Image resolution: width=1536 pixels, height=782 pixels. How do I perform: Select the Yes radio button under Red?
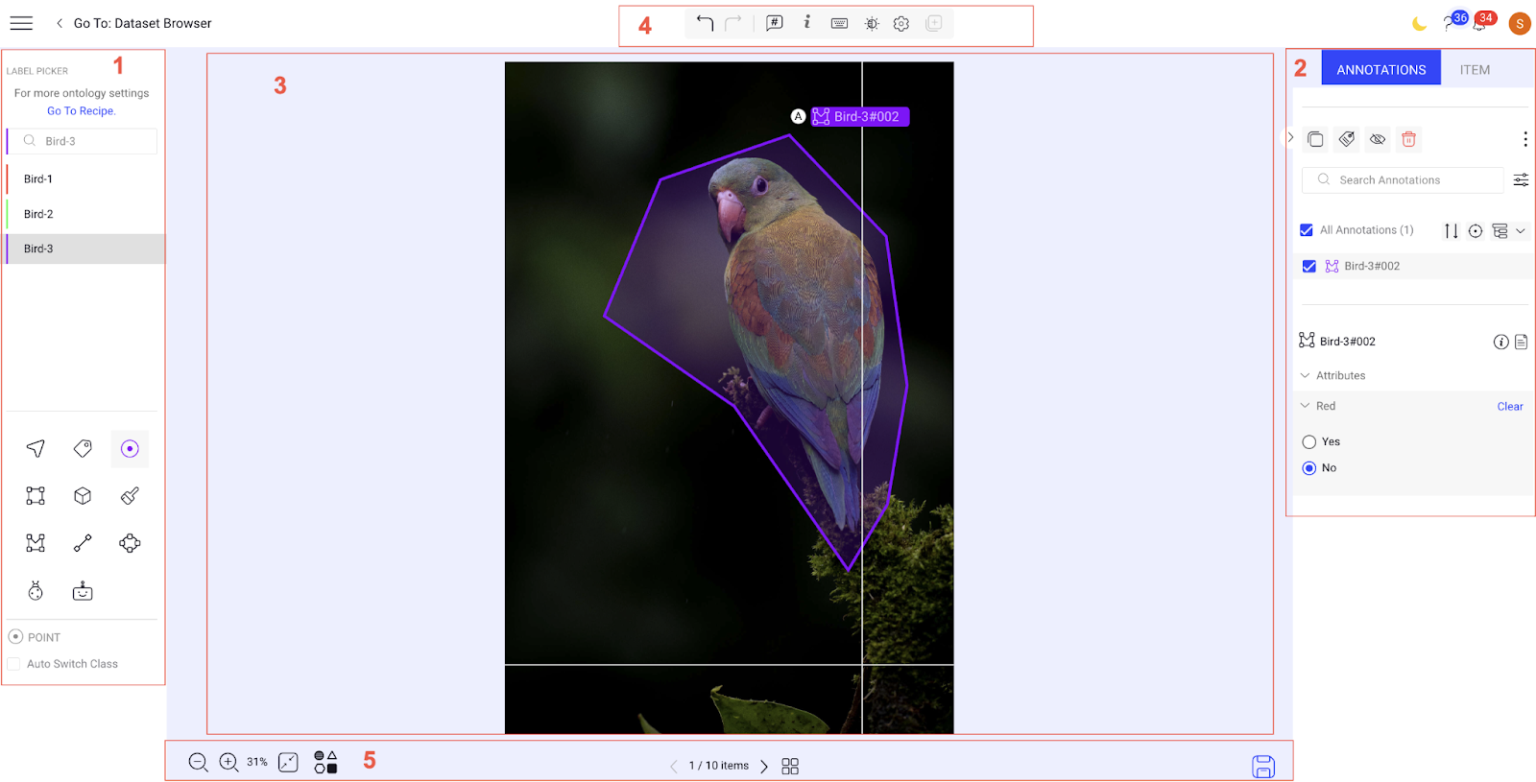point(1309,441)
